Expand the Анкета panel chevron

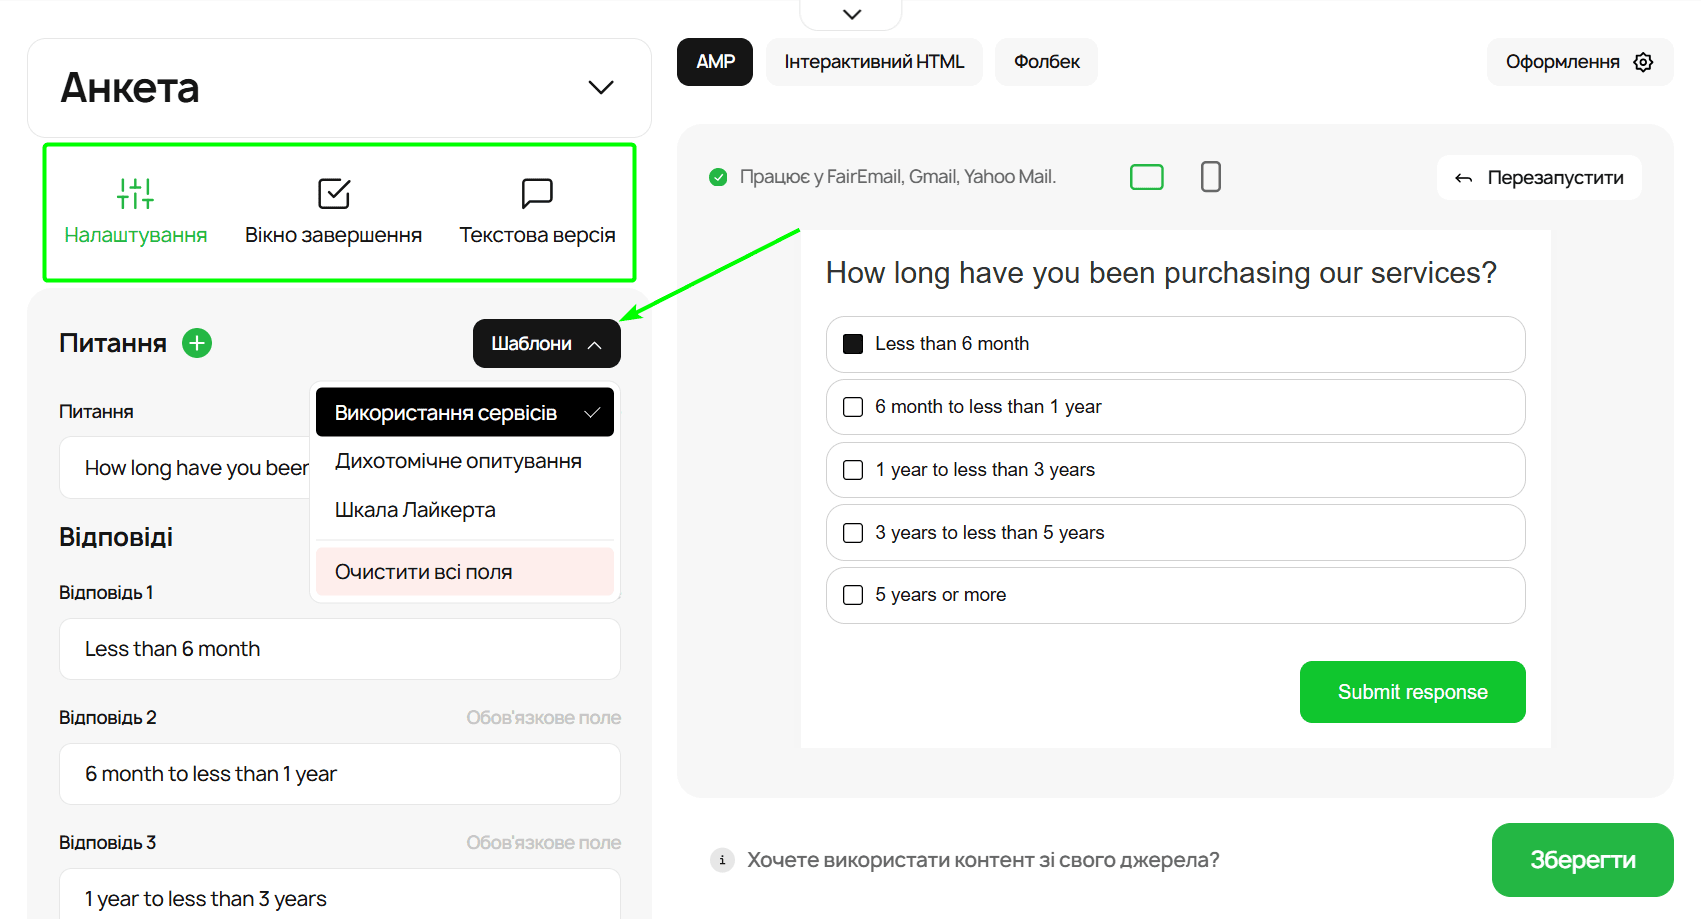pyautogui.click(x=600, y=88)
